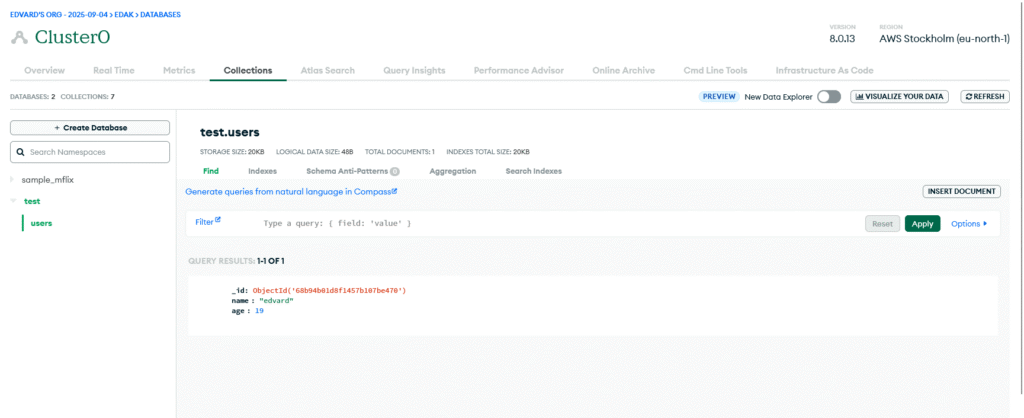1024x418 pixels.
Task: Click Insert Document button
Action: click(x=960, y=191)
